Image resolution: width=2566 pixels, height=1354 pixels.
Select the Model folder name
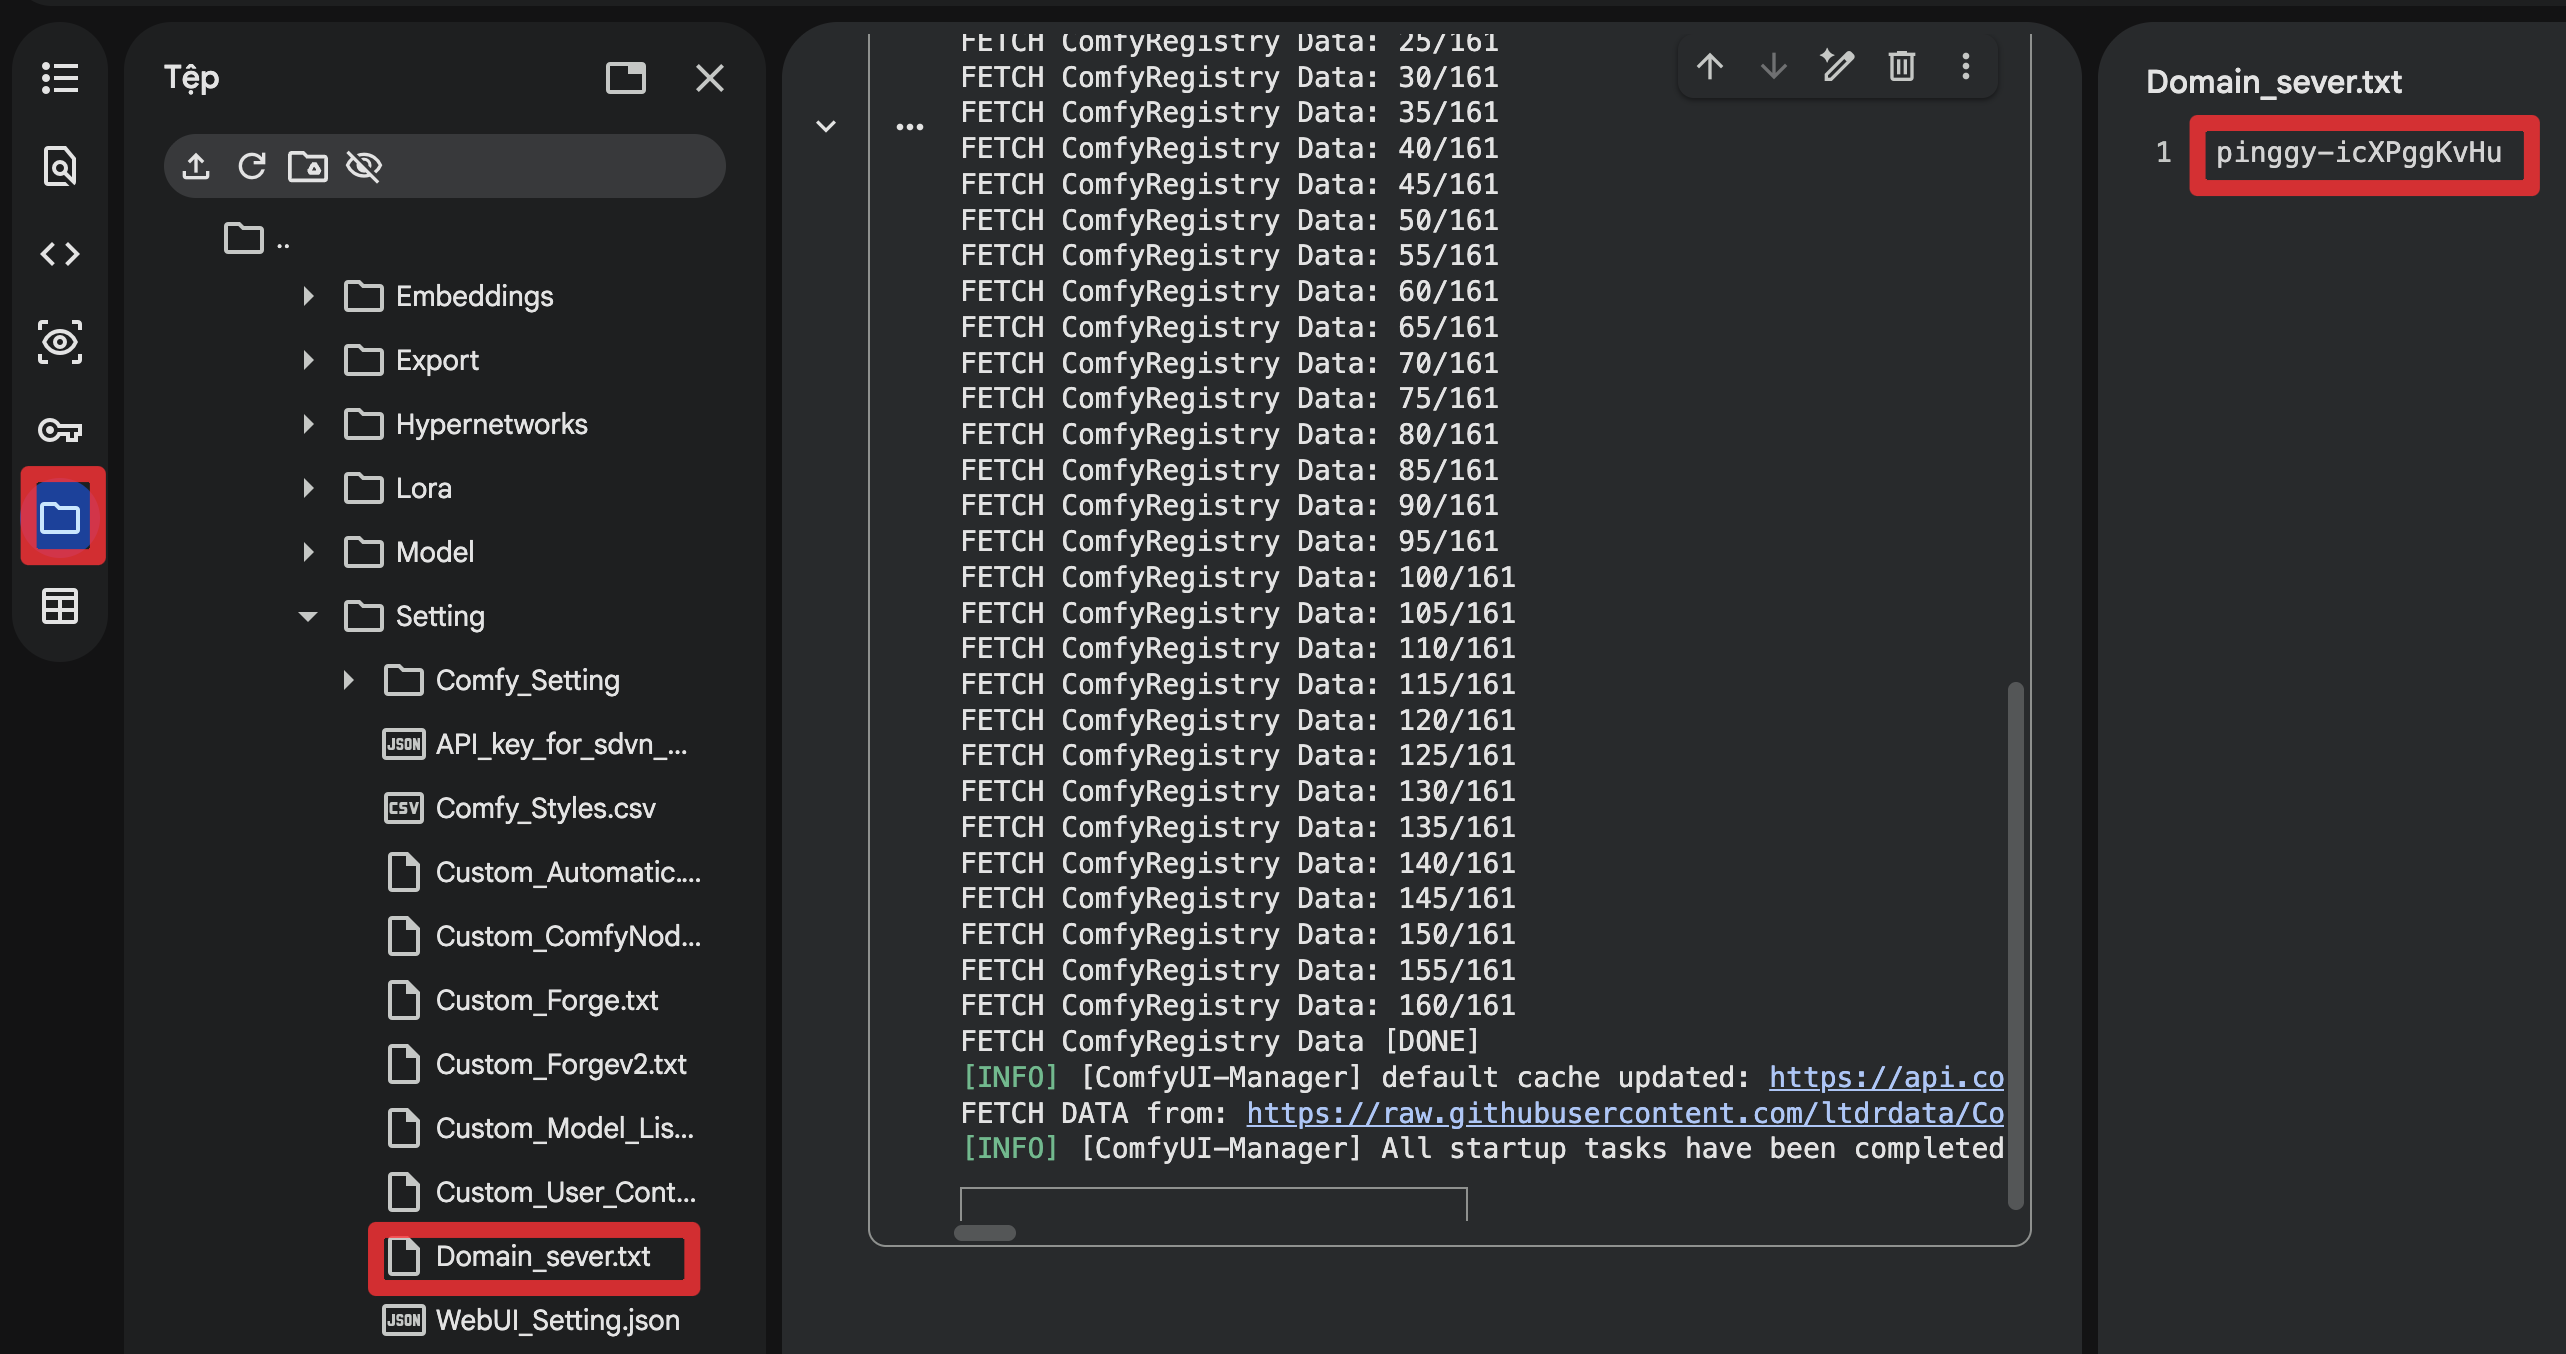click(x=435, y=552)
